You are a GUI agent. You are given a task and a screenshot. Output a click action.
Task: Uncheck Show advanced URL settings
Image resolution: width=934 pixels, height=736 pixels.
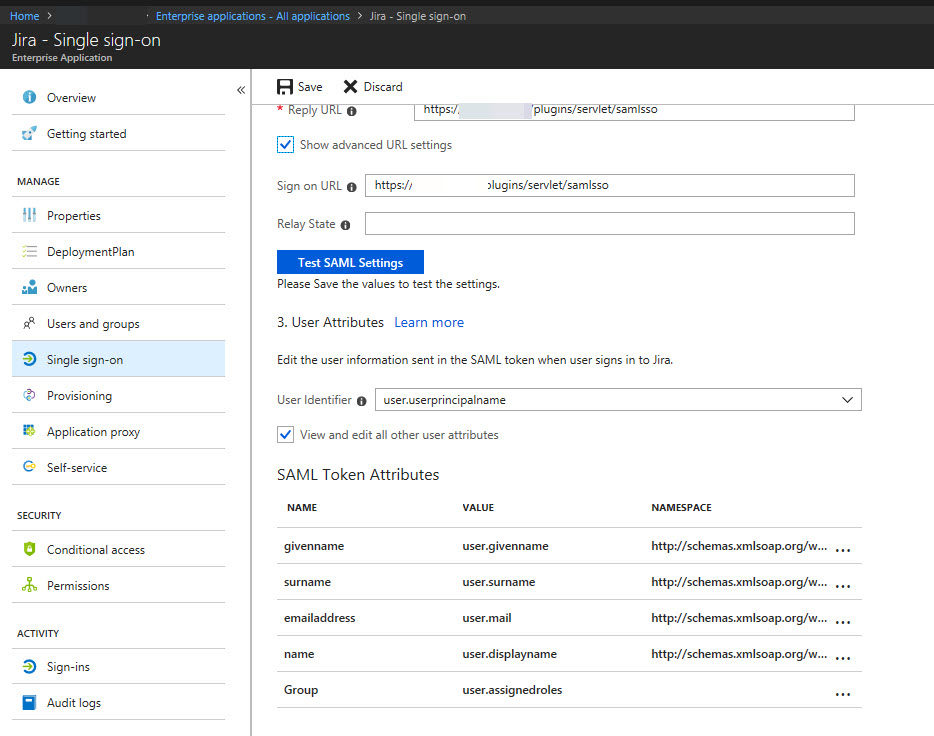[285, 145]
